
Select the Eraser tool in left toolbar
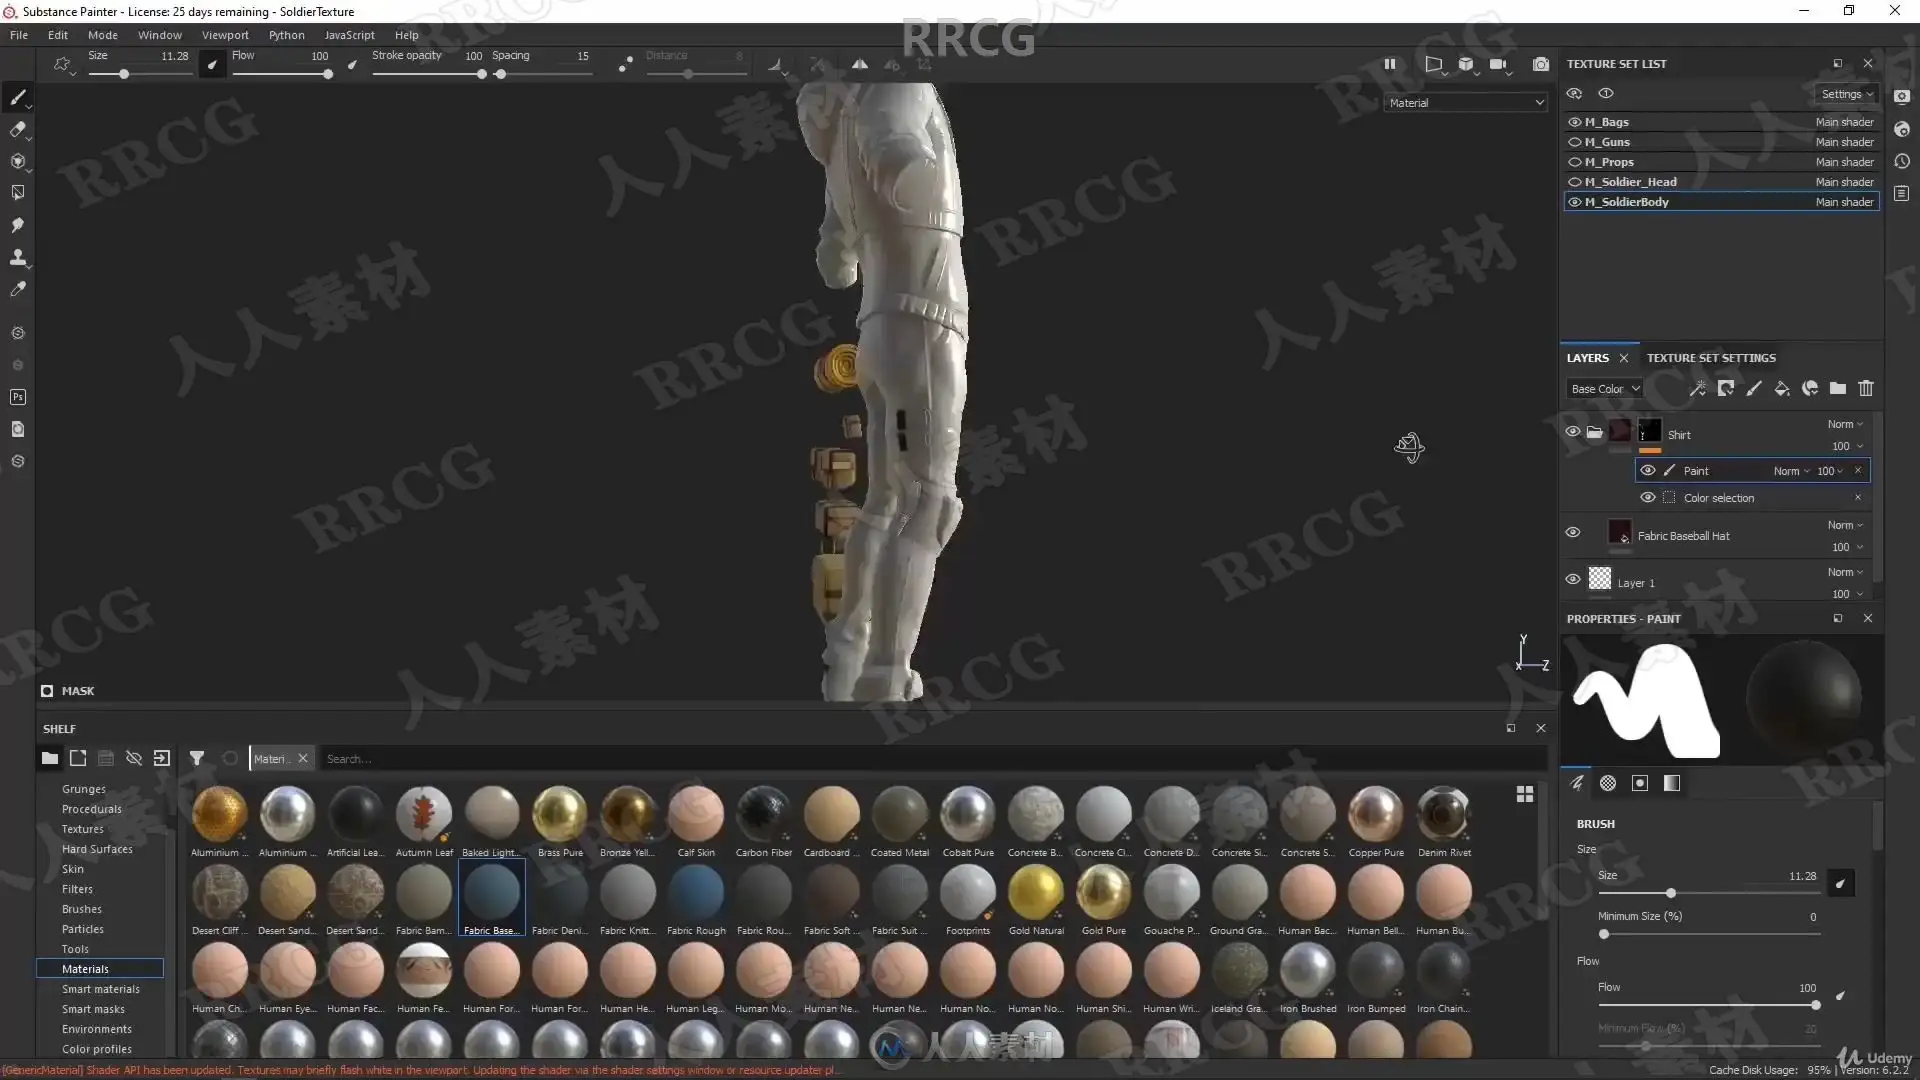pos(17,129)
